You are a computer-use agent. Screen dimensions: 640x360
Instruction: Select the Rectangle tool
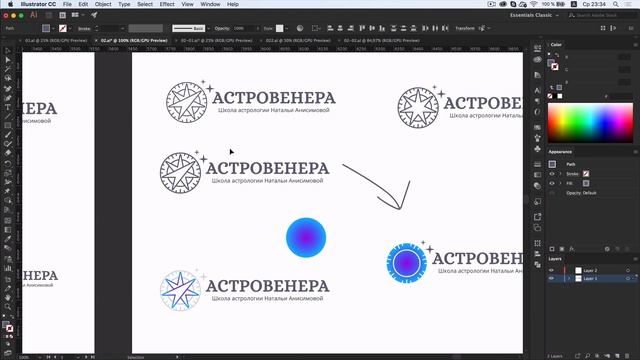point(8,126)
